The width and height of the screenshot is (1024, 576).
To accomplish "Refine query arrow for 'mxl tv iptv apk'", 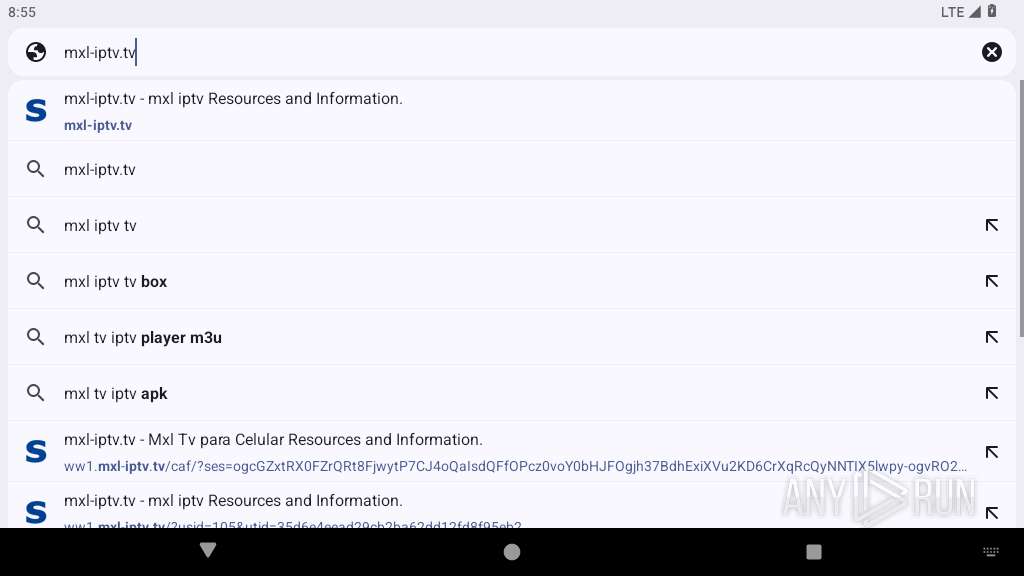I will 991,394.
